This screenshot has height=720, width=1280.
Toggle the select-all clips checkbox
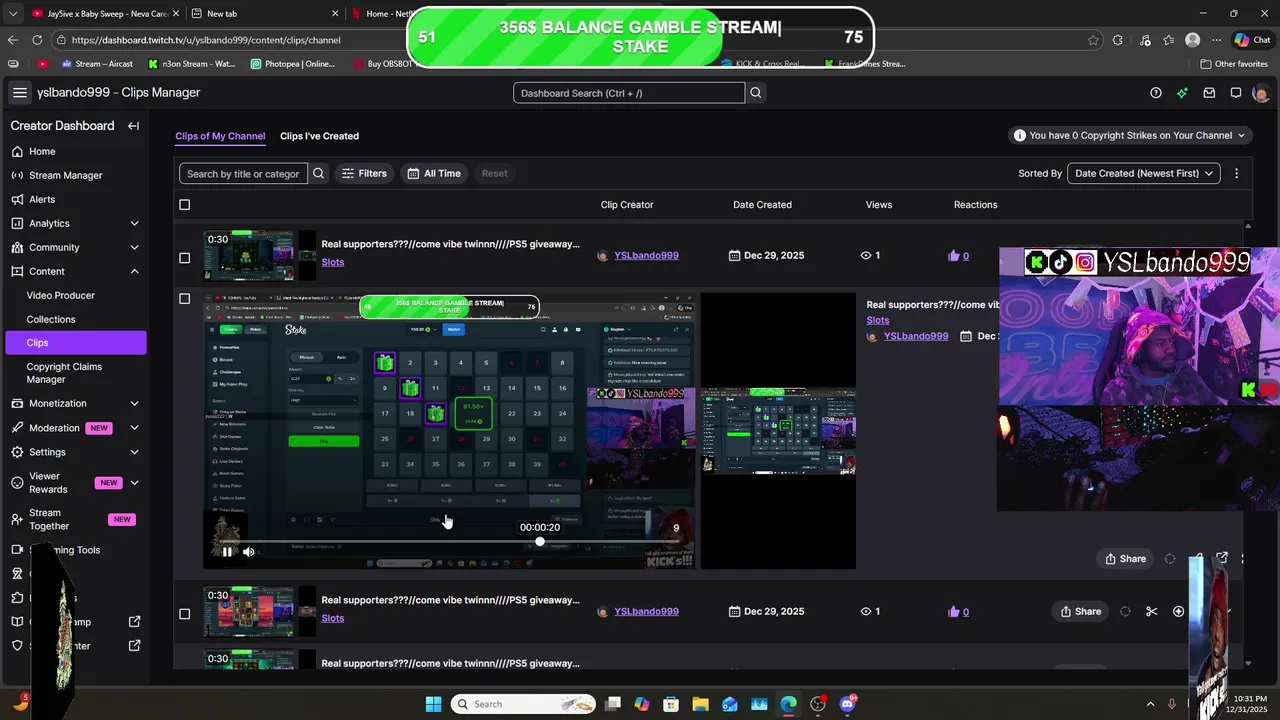pos(184,205)
